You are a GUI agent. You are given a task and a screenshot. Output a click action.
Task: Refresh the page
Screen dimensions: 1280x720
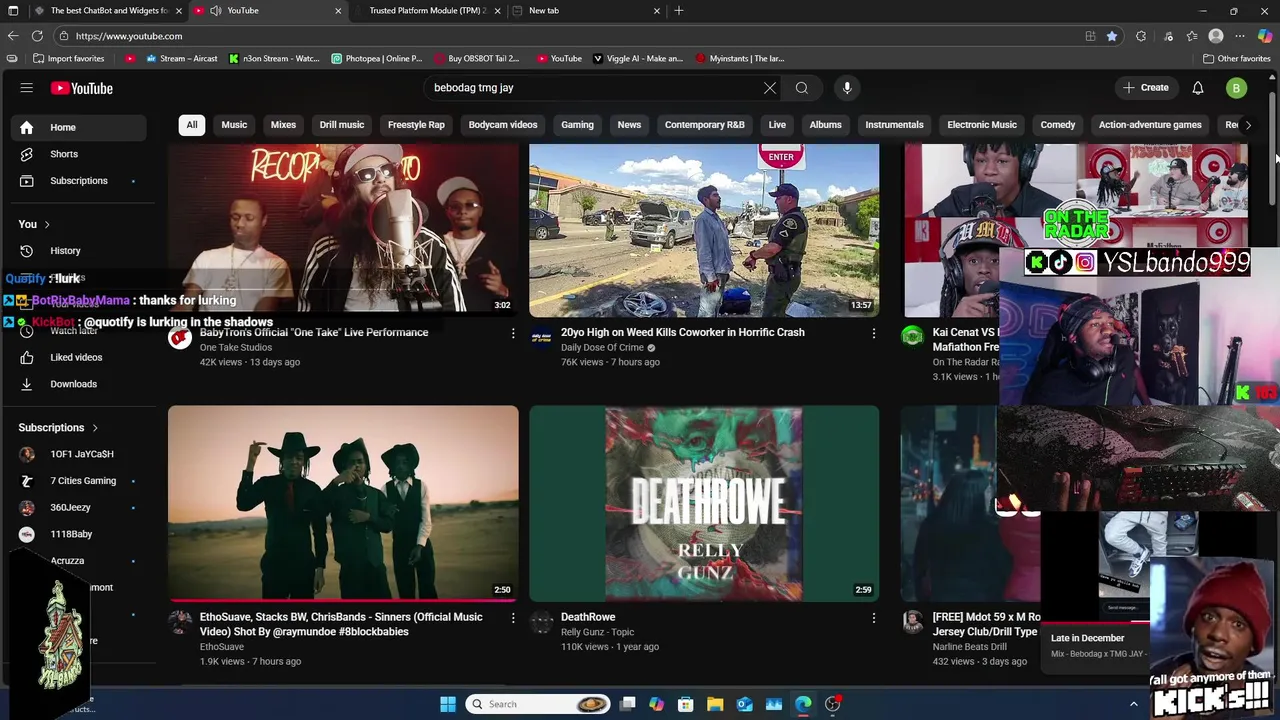pos(37,36)
